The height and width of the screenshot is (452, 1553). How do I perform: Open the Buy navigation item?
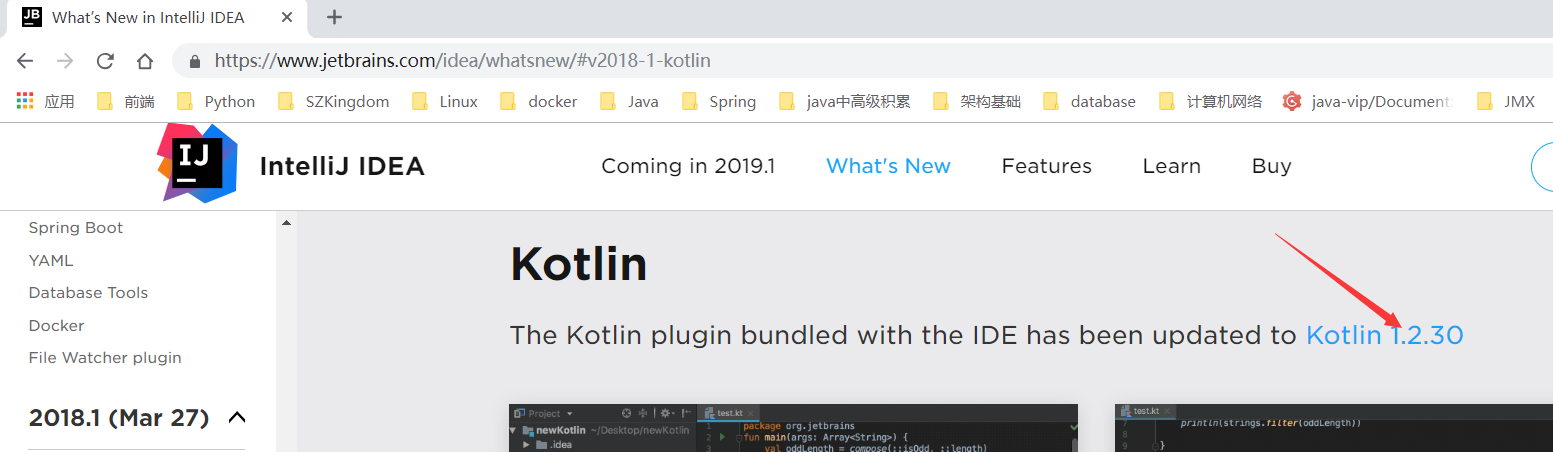click(1272, 166)
